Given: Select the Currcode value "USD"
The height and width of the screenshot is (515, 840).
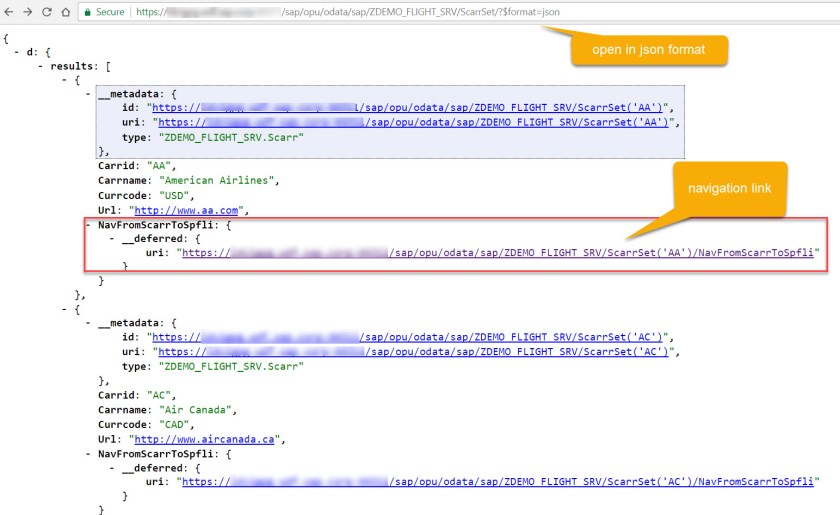Looking at the screenshot, I should coord(174,196).
